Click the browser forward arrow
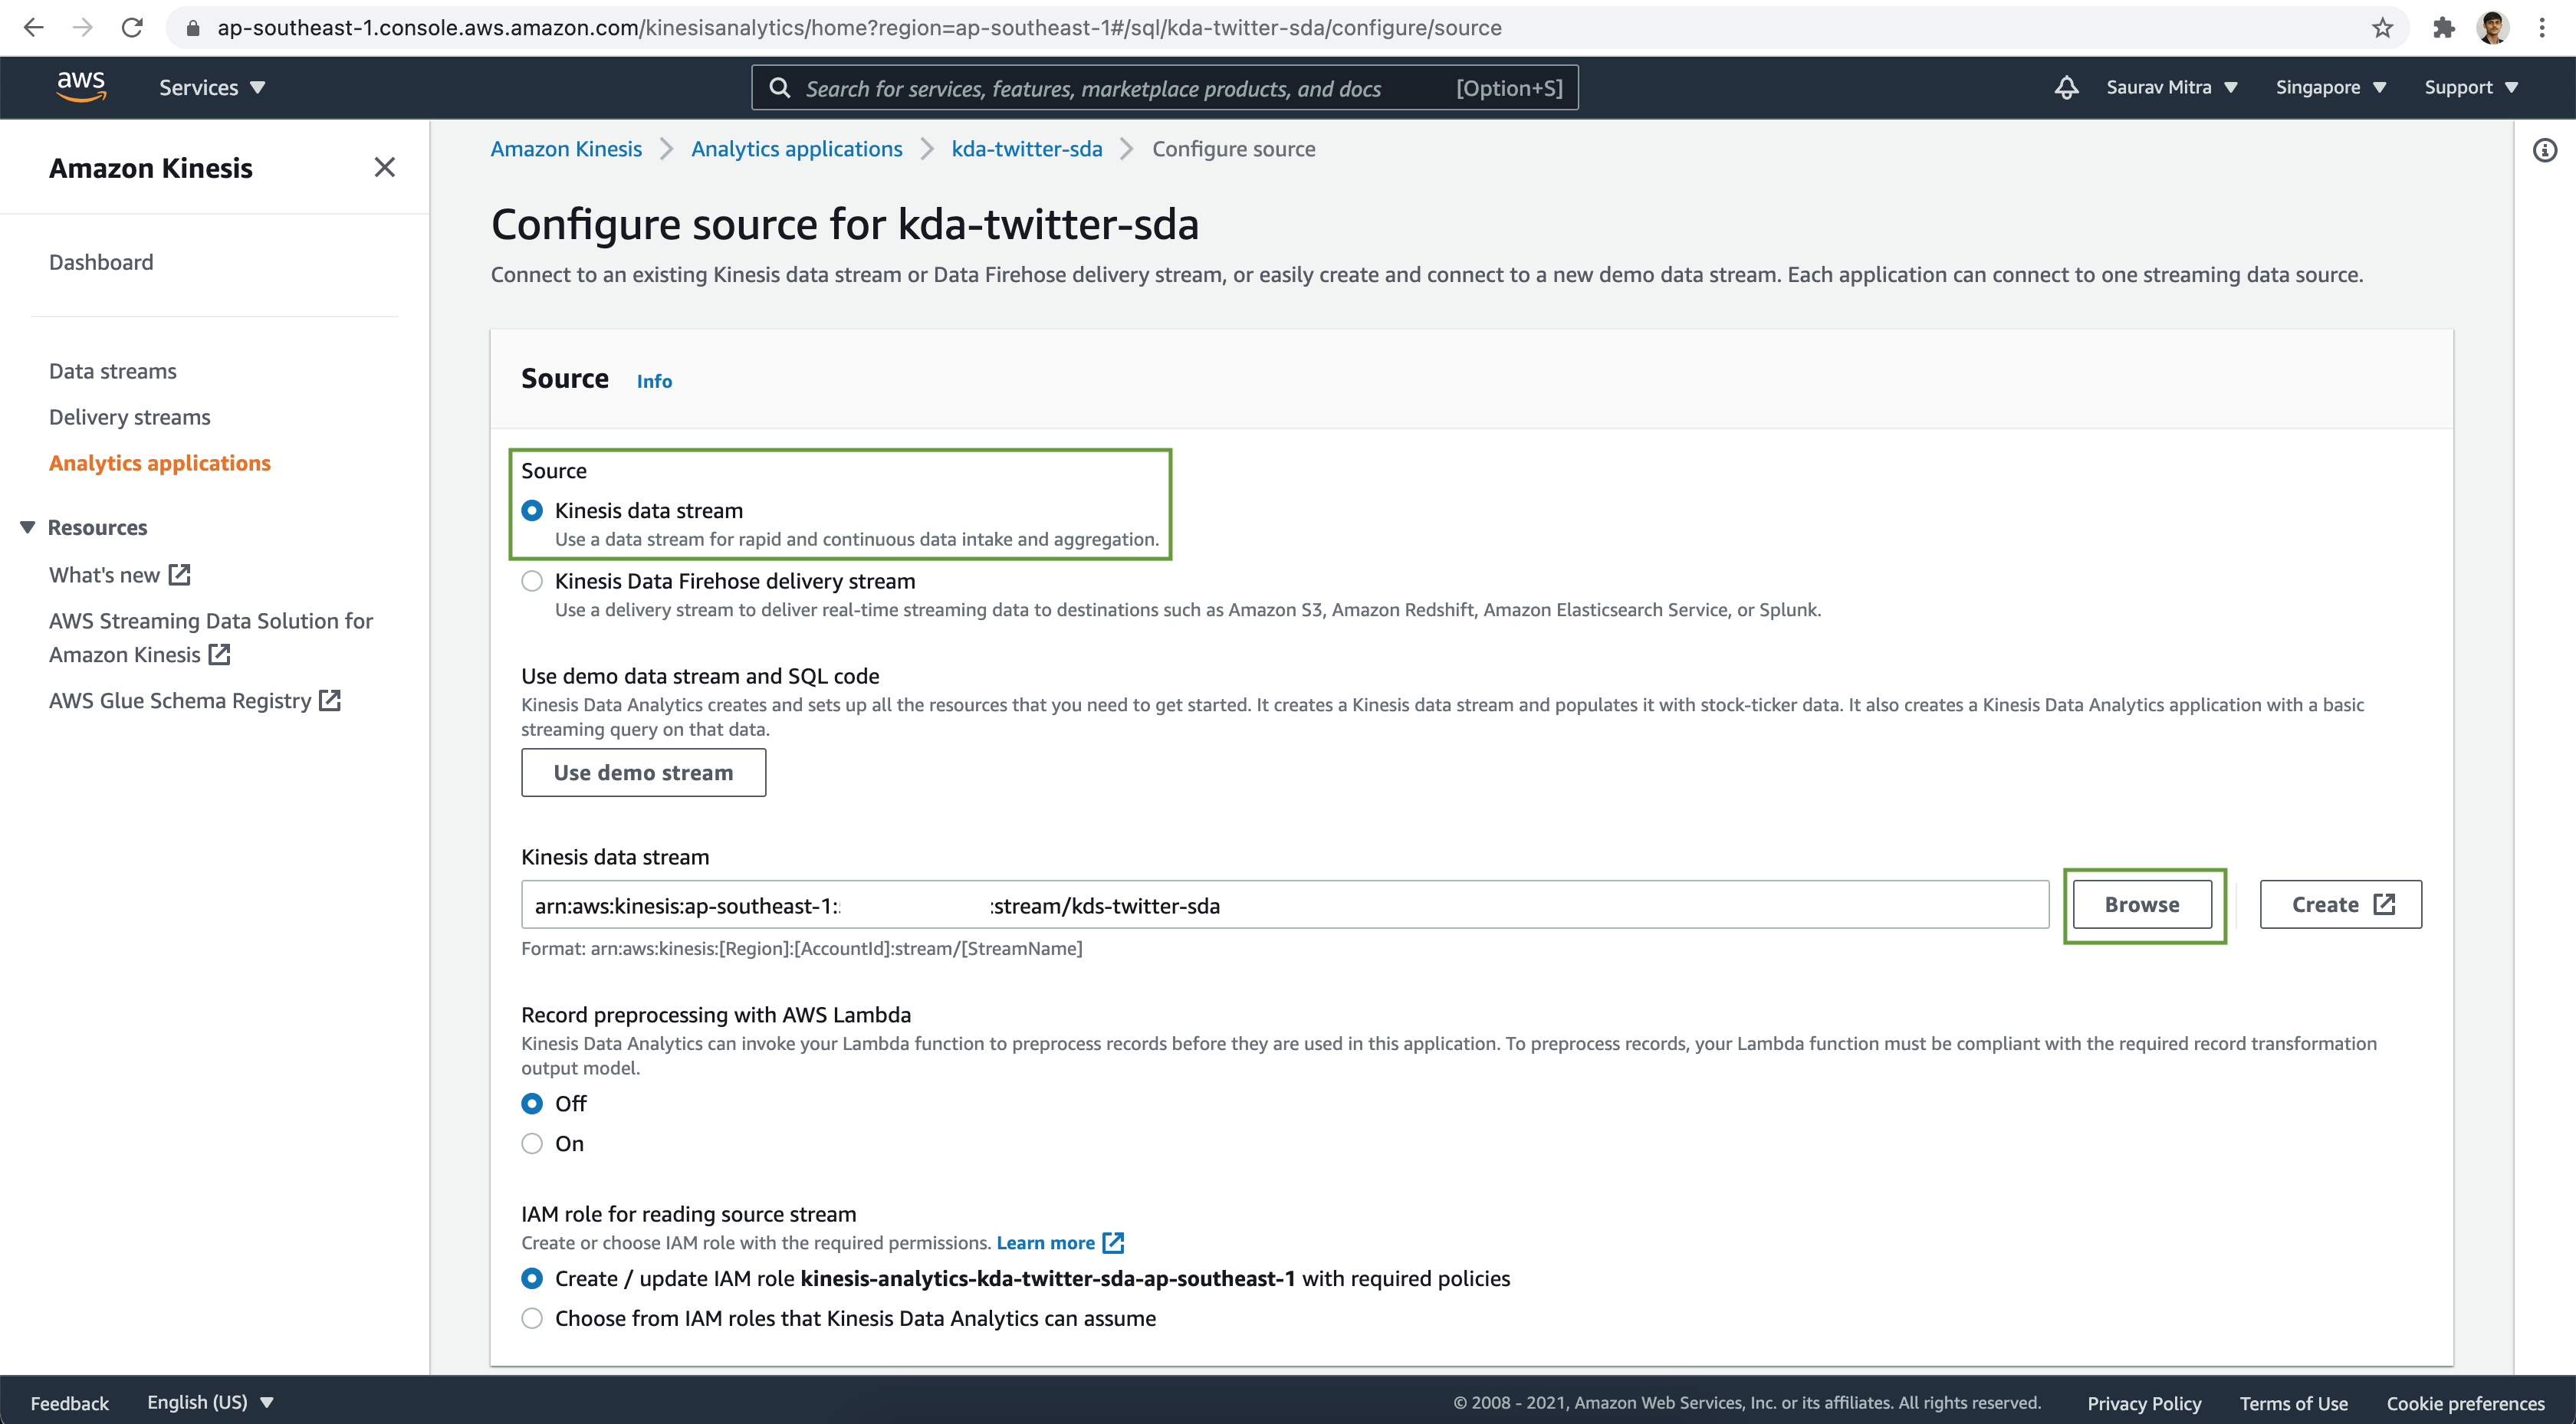 click(83, 28)
